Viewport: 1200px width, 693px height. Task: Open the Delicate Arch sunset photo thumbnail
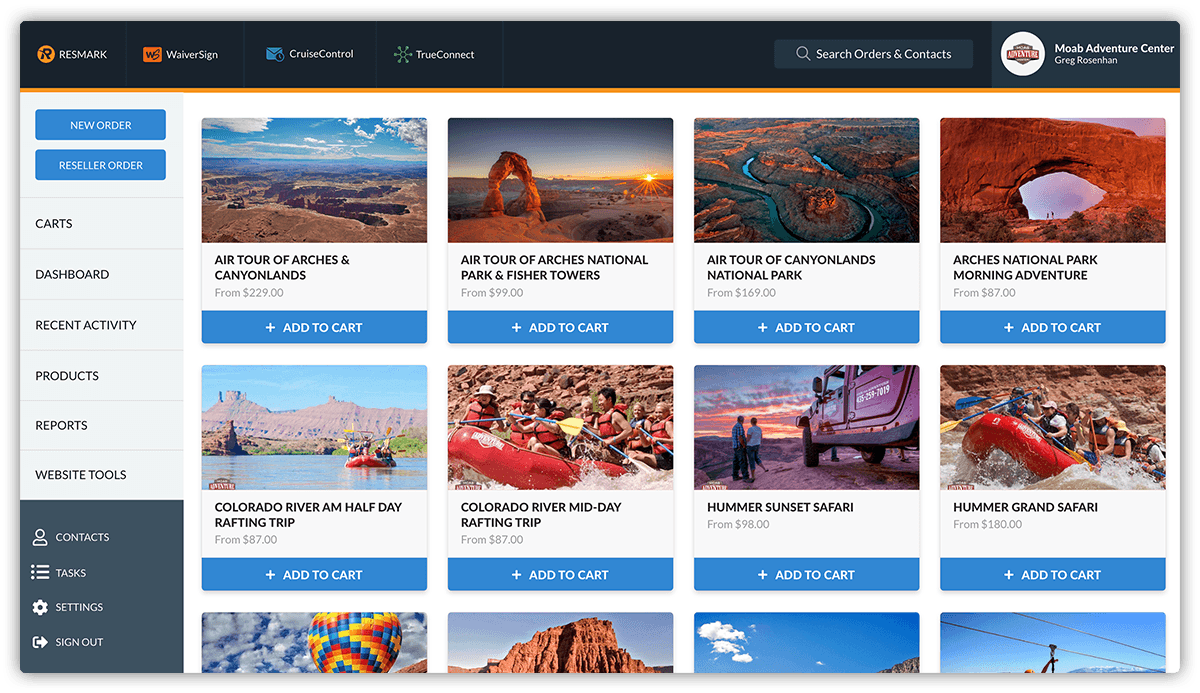click(x=560, y=180)
